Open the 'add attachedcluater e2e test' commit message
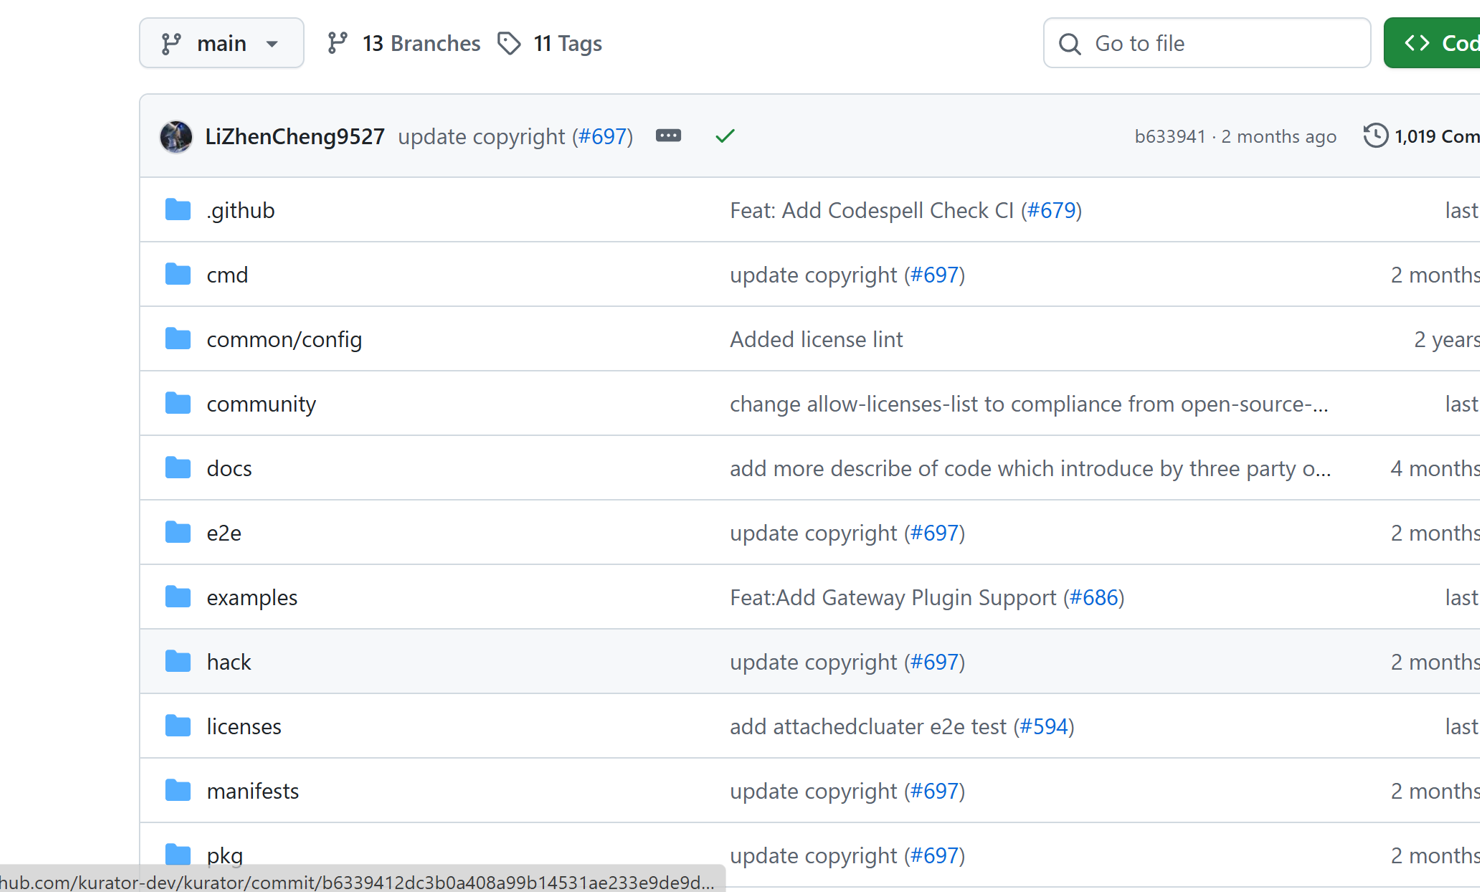Image resolution: width=1480 pixels, height=892 pixels. coord(868,726)
